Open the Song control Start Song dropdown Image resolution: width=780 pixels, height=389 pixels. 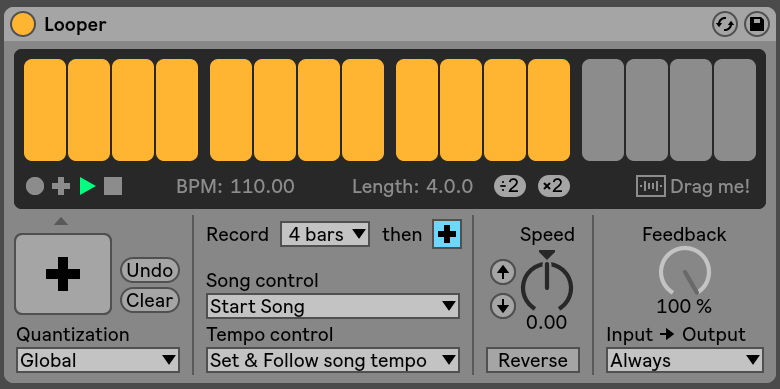pos(332,306)
